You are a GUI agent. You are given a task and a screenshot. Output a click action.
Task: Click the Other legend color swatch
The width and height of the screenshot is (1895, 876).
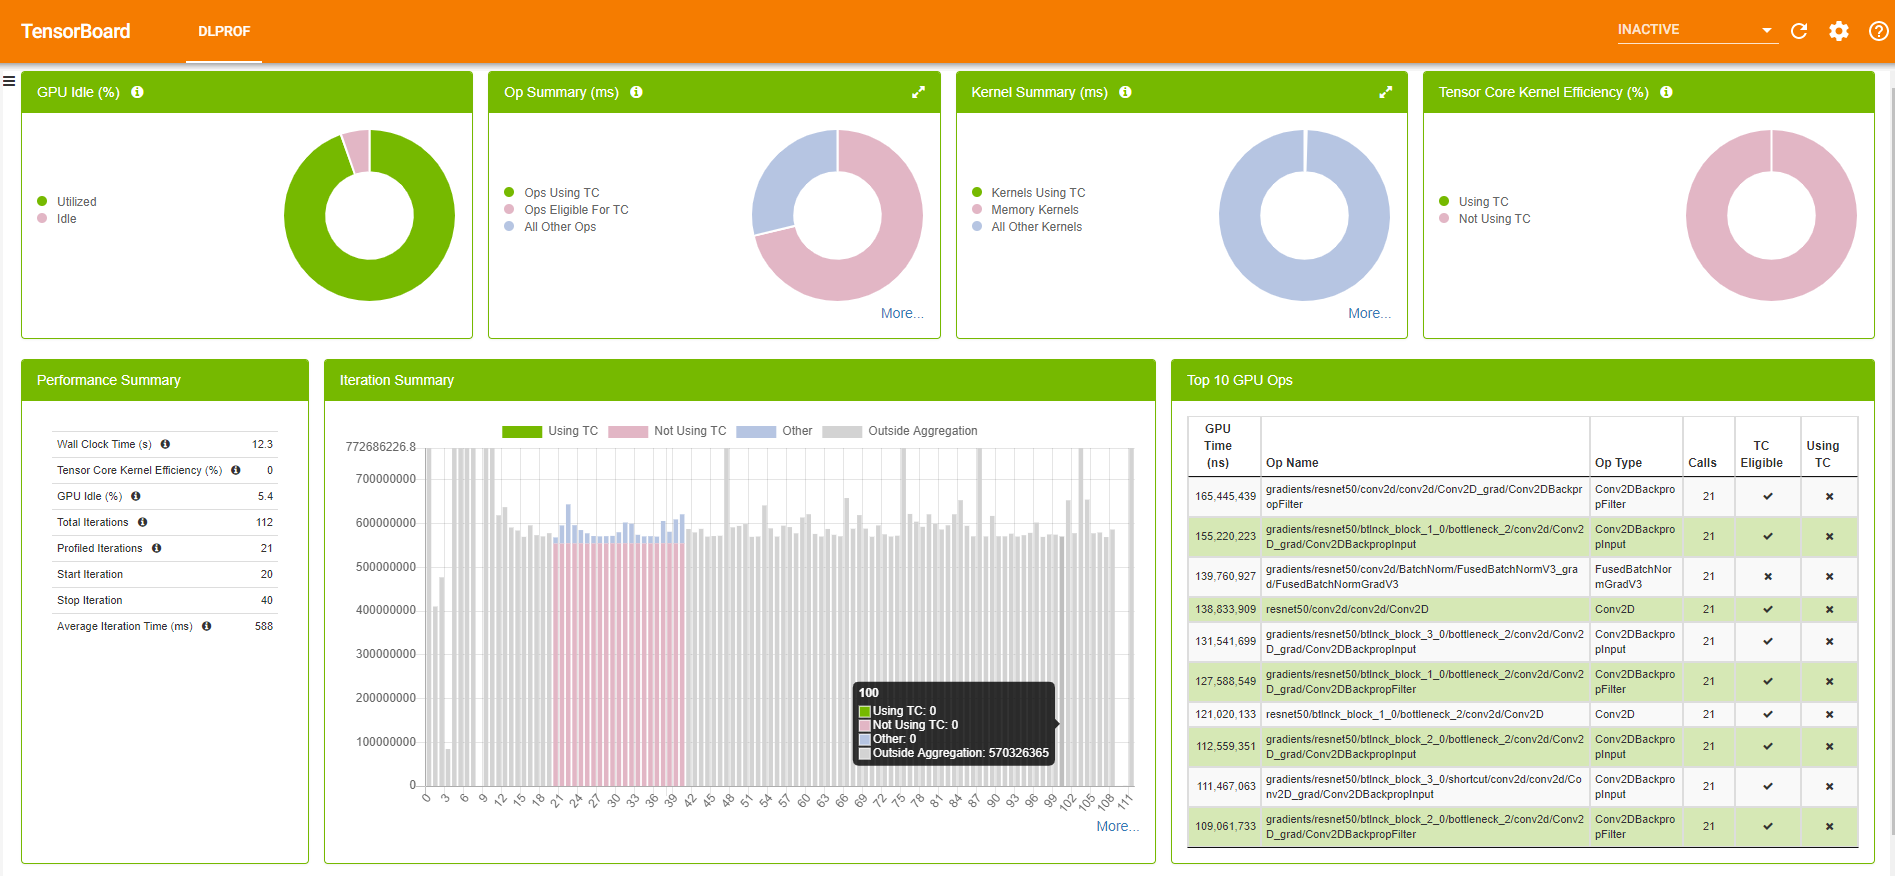(x=756, y=432)
